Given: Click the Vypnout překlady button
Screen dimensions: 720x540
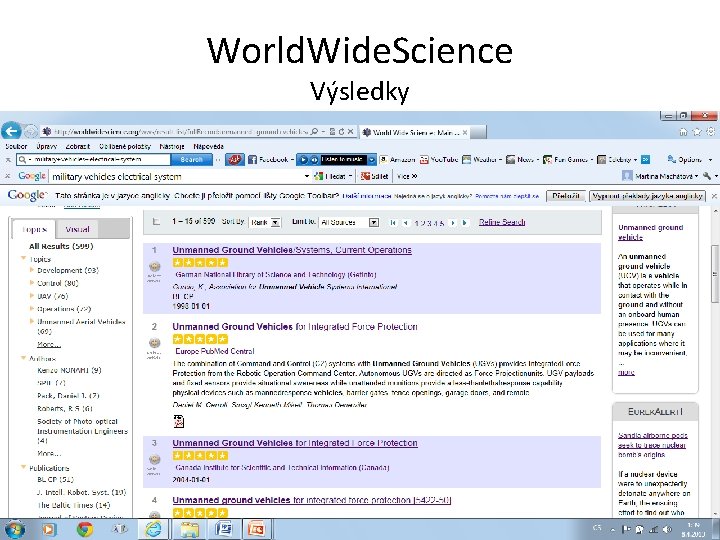Looking at the screenshot, I should (x=647, y=196).
